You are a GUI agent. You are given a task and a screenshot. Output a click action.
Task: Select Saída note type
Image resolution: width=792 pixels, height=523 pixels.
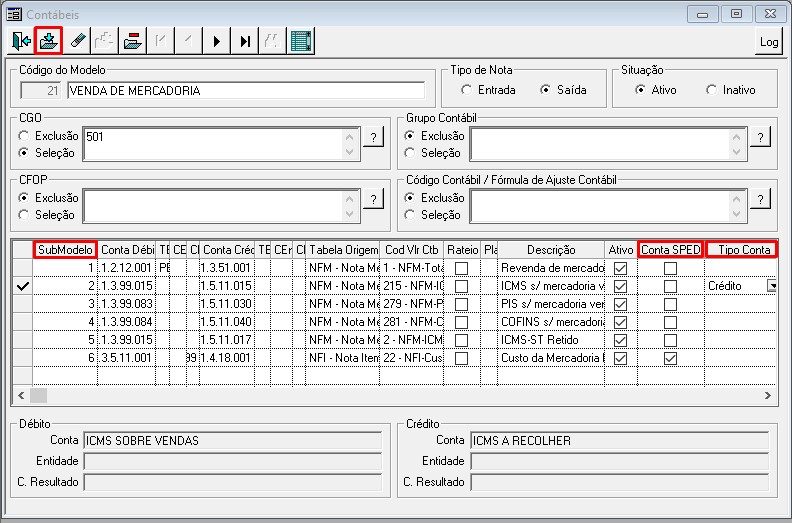[563, 90]
